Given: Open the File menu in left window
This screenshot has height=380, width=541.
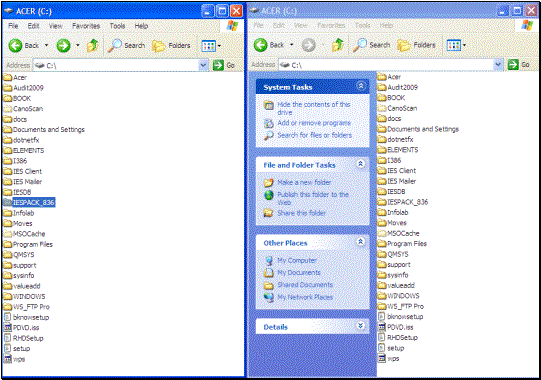Looking at the screenshot, I should [13, 26].
